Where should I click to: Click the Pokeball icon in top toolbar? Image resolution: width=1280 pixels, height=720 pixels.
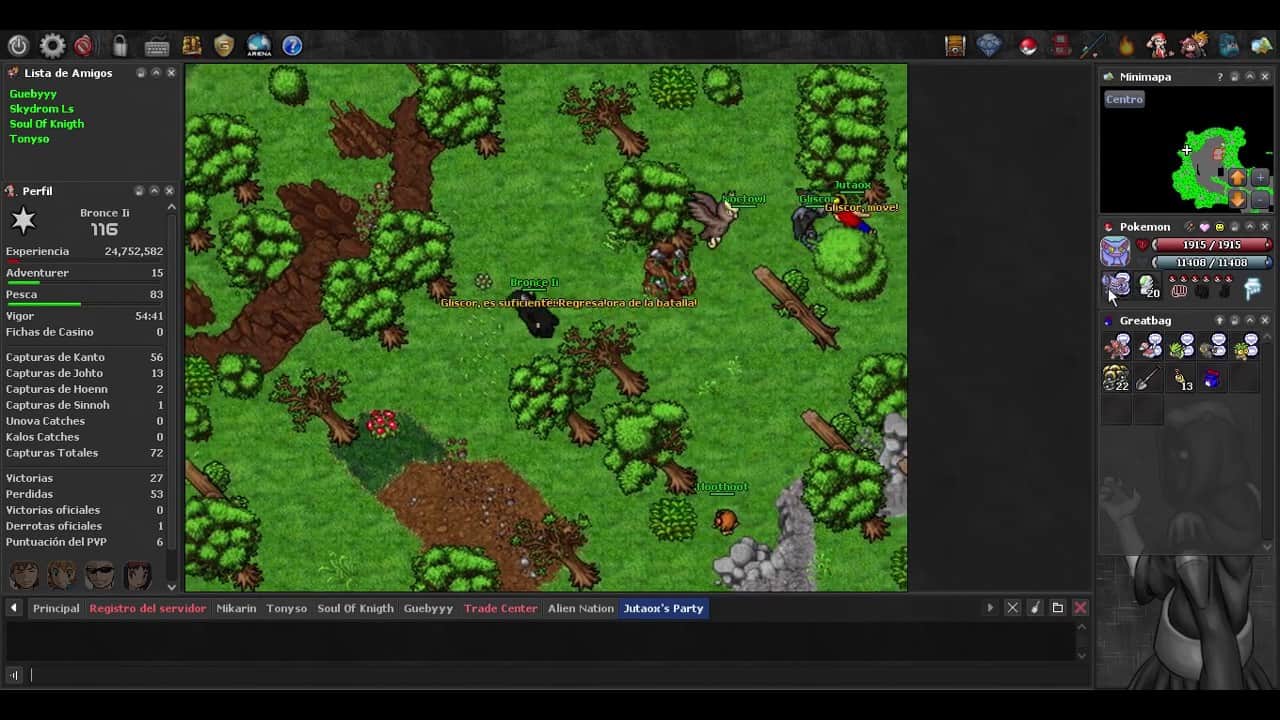pyautogui.click(x=1027, y=45)
